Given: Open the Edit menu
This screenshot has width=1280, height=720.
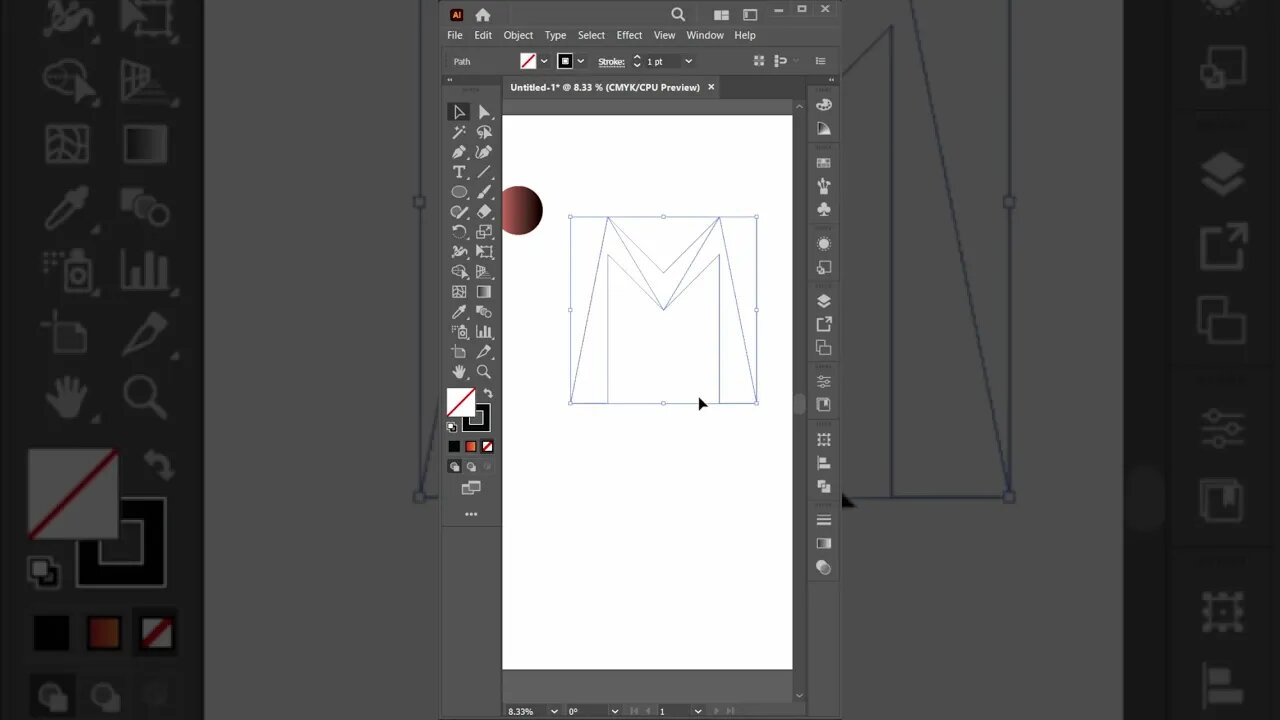Looking at the screenshot, I should 483,35.
